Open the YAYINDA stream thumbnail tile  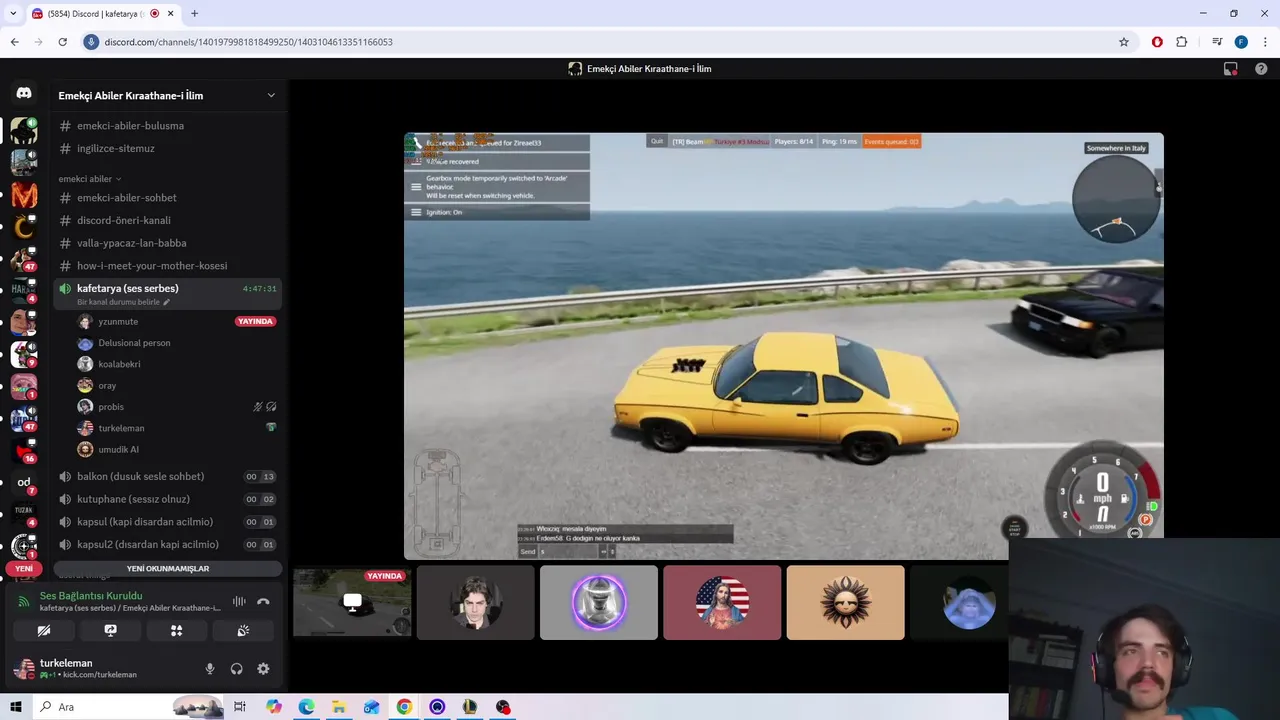pos(352,603)
